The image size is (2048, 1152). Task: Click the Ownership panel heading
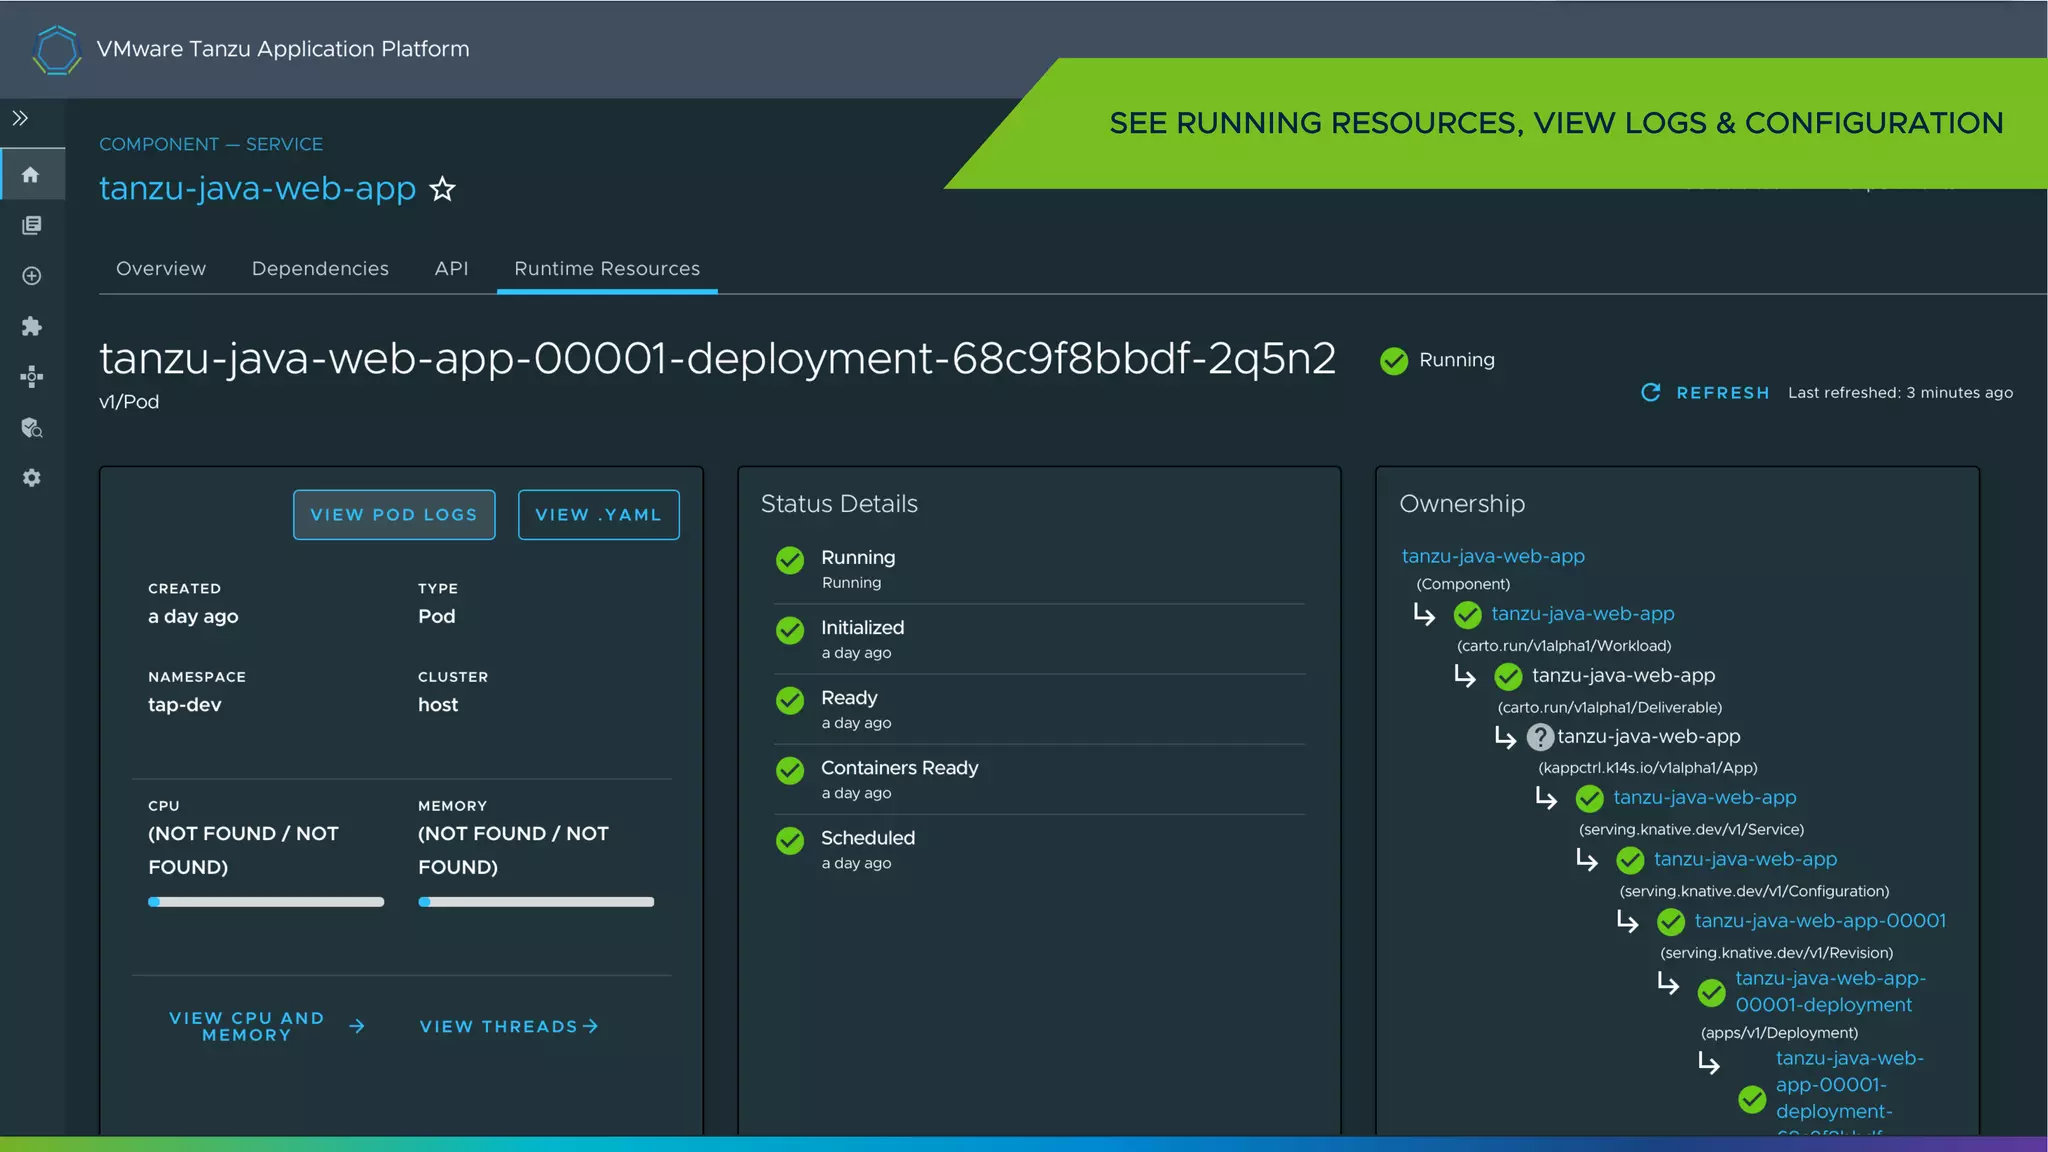point(1462,504)
